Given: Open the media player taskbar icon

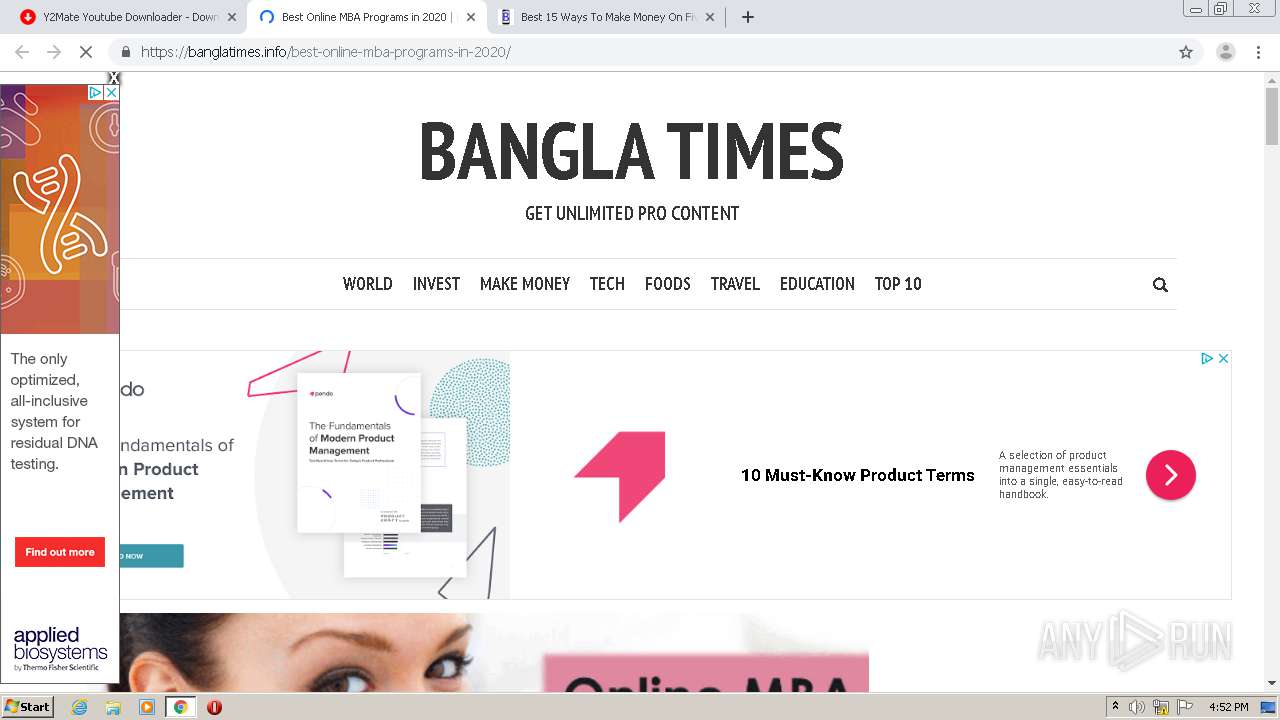Looking at the screenshot, I should pos(147,707).
